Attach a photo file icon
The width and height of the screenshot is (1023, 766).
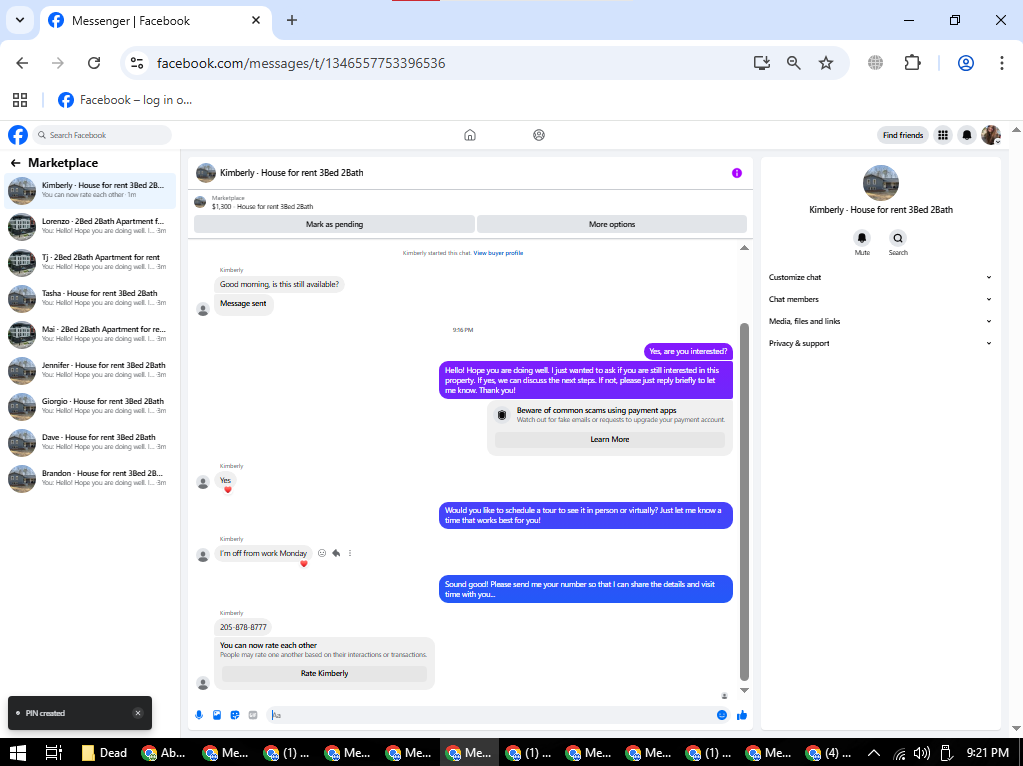pyautogui.click(x=217, y=715)
